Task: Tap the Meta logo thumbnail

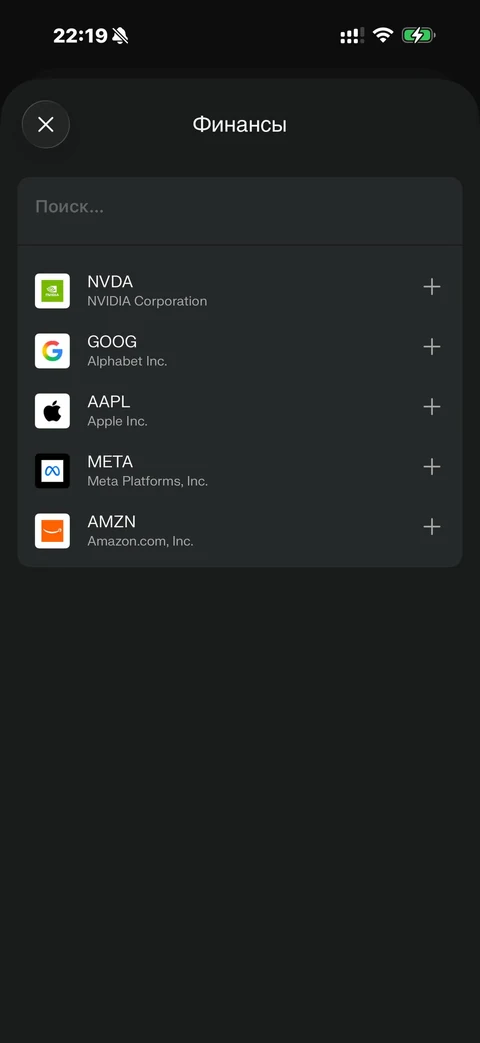Action: [x=53, y=471]
